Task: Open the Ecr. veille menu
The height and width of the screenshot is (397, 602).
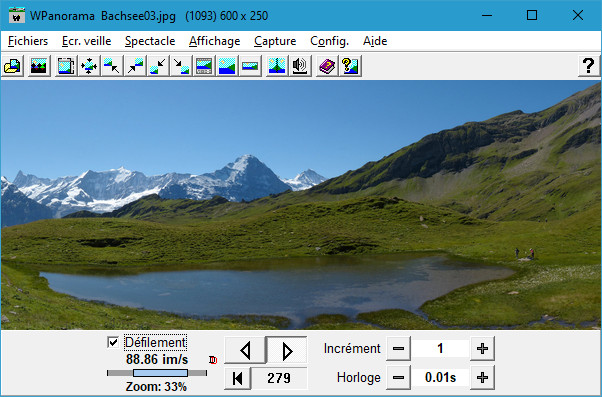Action: [x=86, y=41]
